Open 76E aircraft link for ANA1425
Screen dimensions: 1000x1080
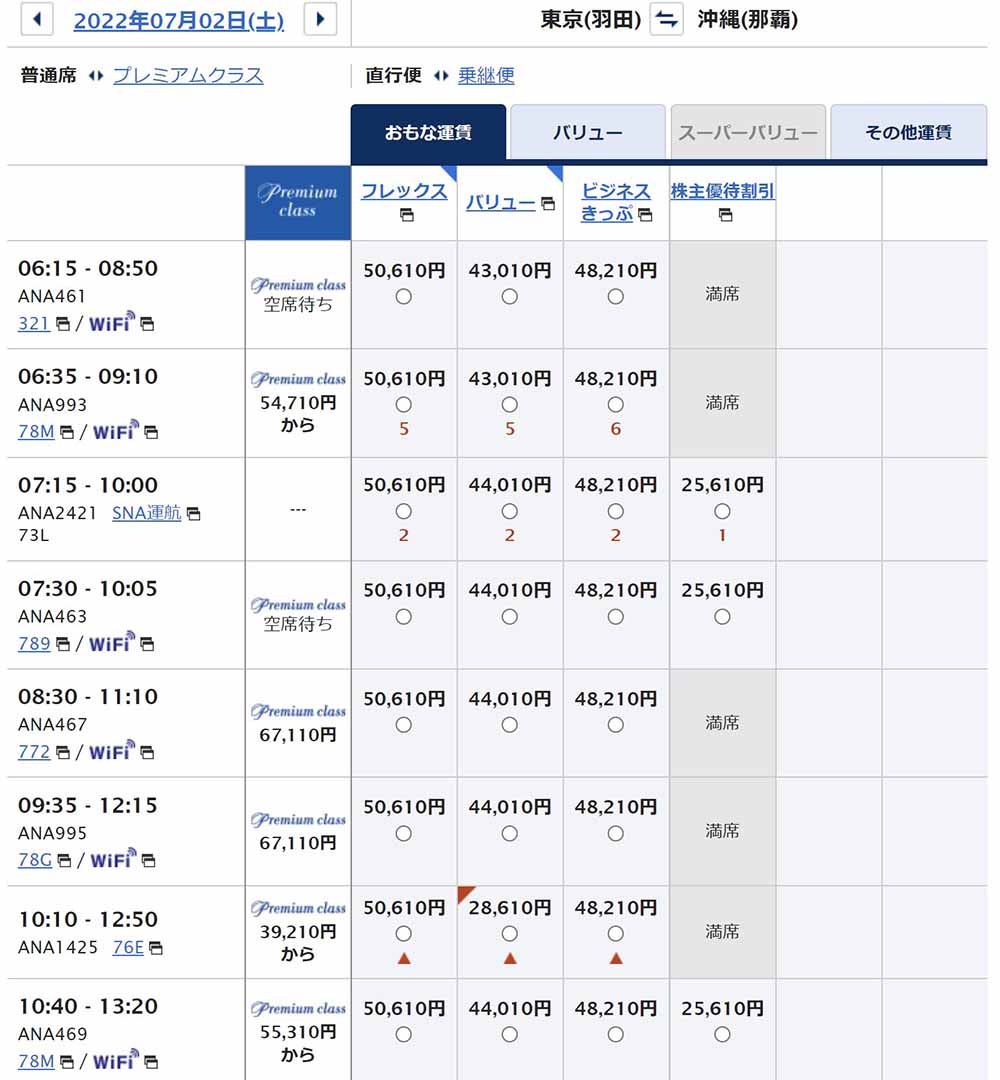[128, 948]
